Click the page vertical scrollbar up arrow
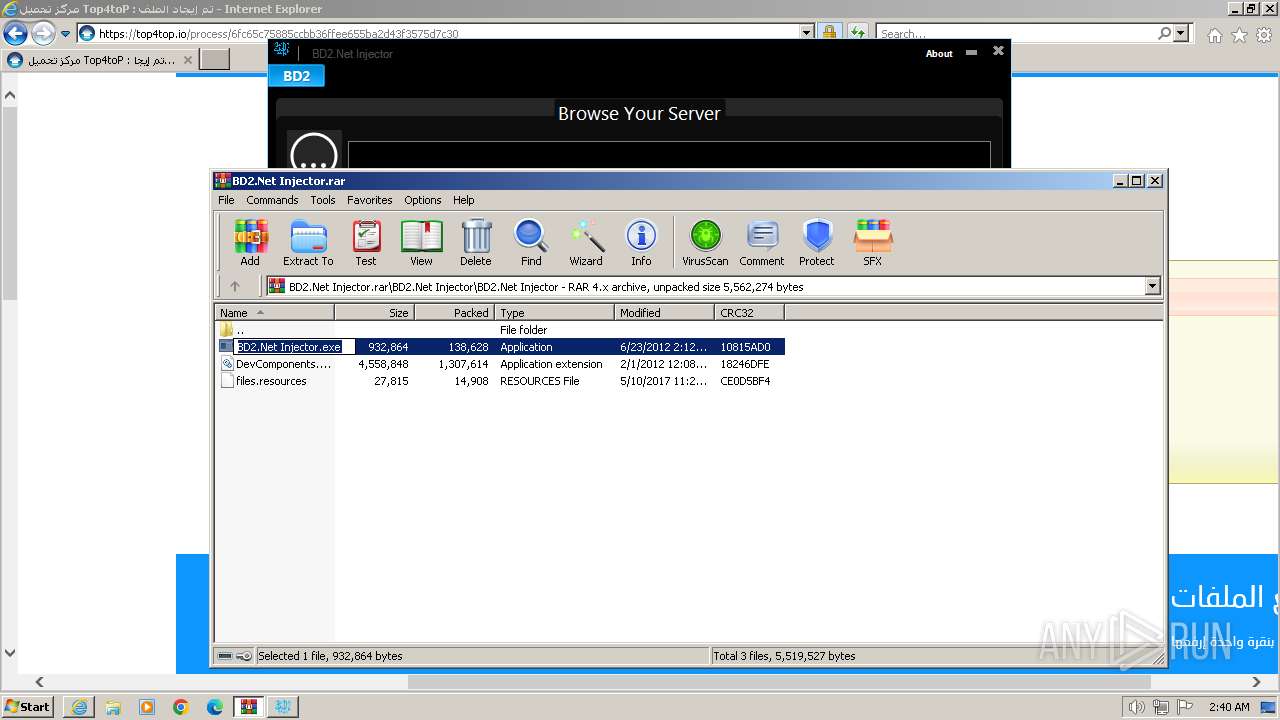This screenshot has height=720, width=1280. [10, 95]
